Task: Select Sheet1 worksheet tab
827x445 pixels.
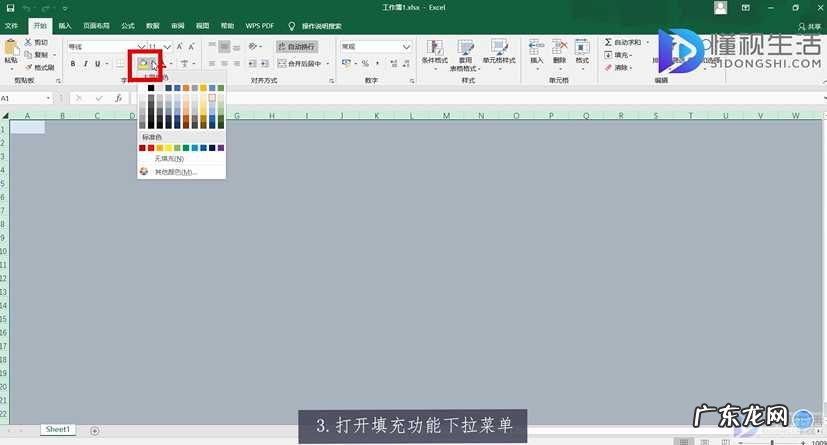Action: pyautogui.click(x=58, y=430)
